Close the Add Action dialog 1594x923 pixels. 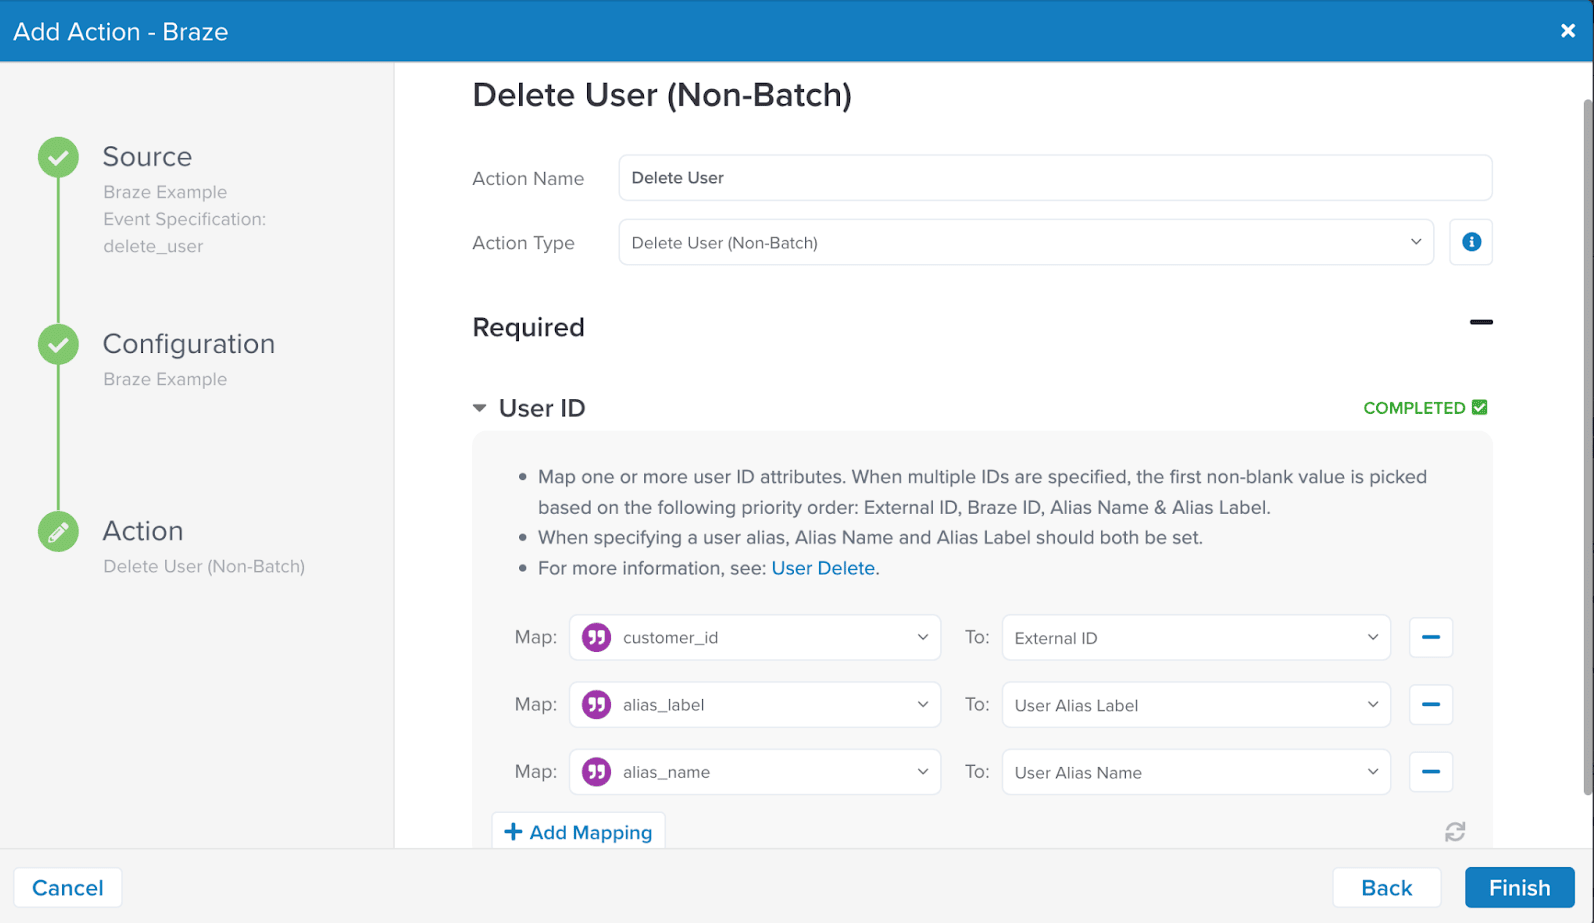coord(1567,31)
